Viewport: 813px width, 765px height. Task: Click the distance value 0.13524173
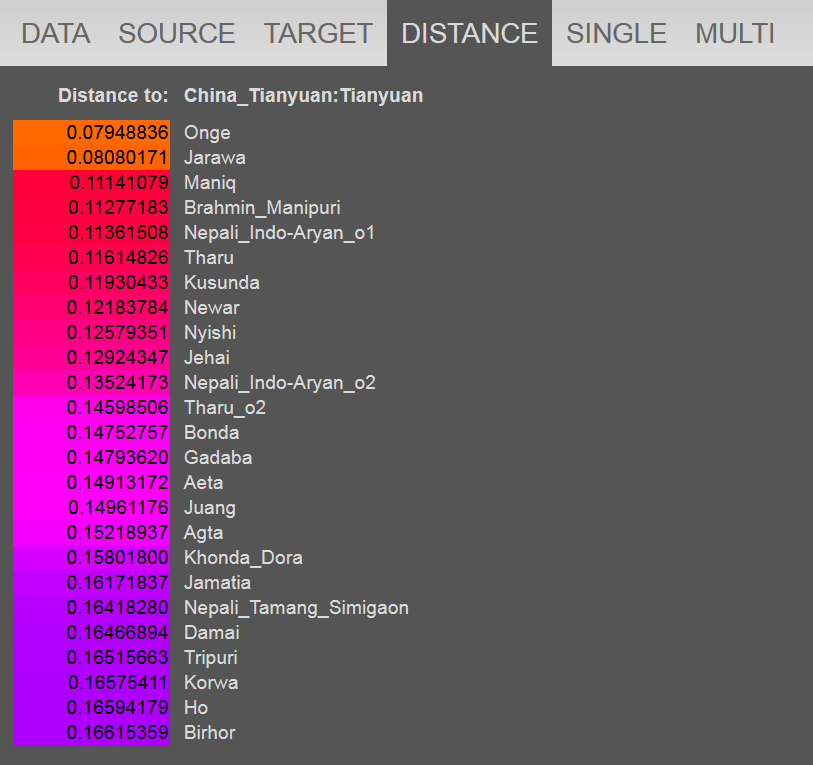pos(91,383)
